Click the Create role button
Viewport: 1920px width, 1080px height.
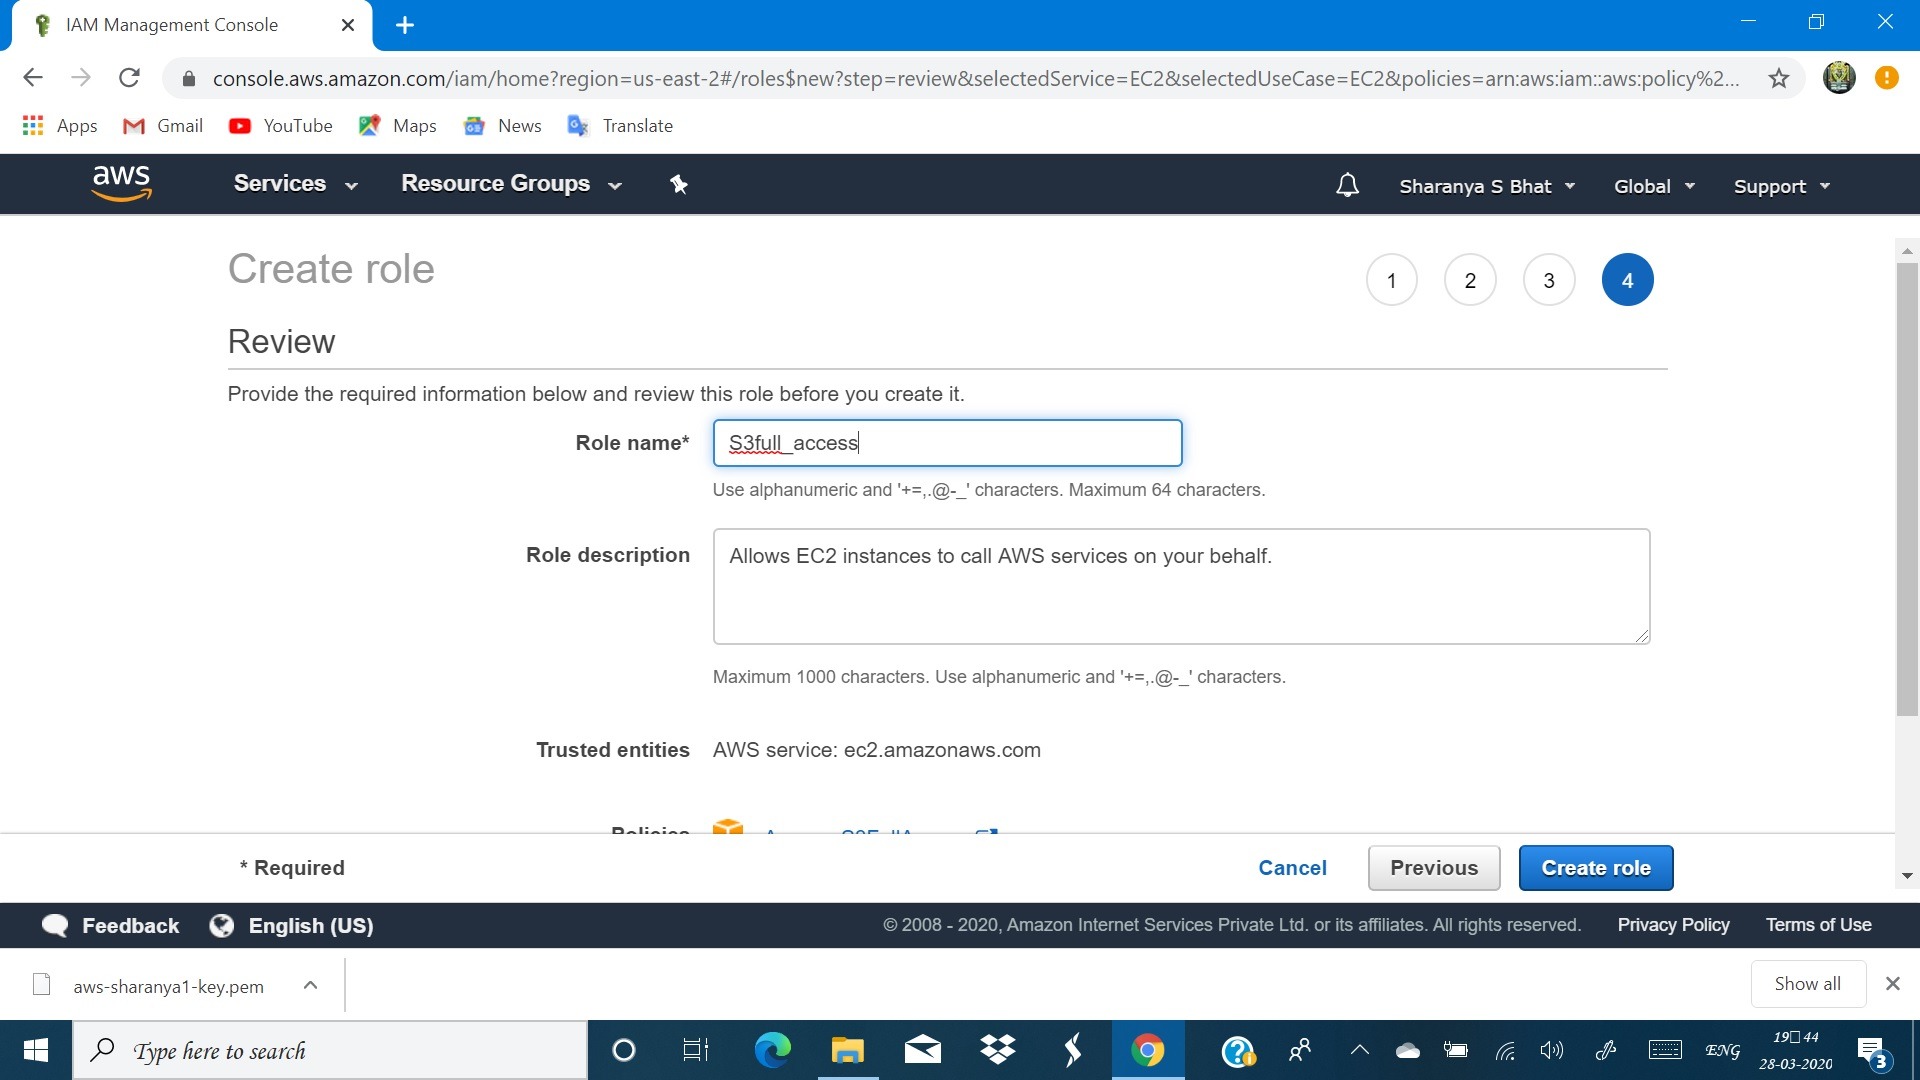pos(1595,868)
